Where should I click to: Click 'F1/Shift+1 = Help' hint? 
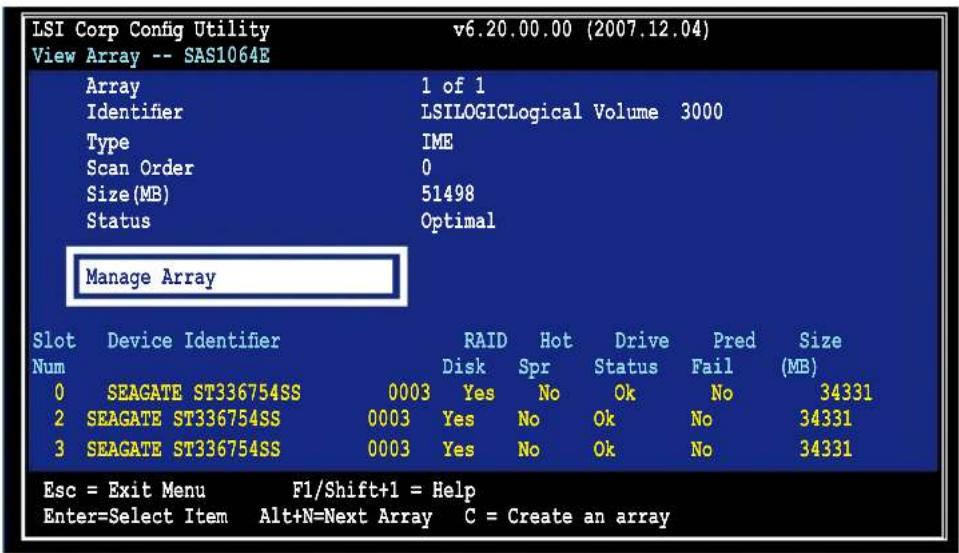383,490
